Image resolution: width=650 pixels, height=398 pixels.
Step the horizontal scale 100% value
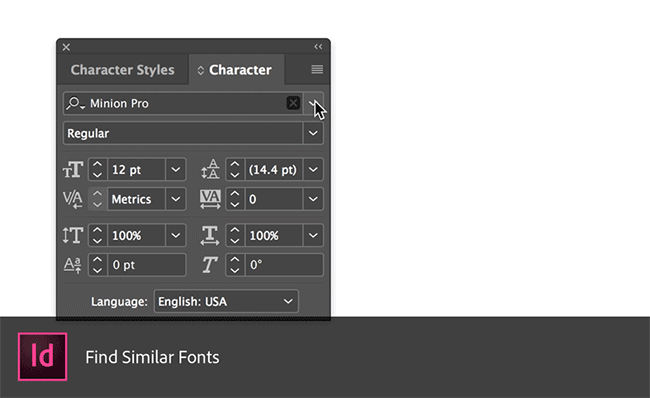[235, 235]
